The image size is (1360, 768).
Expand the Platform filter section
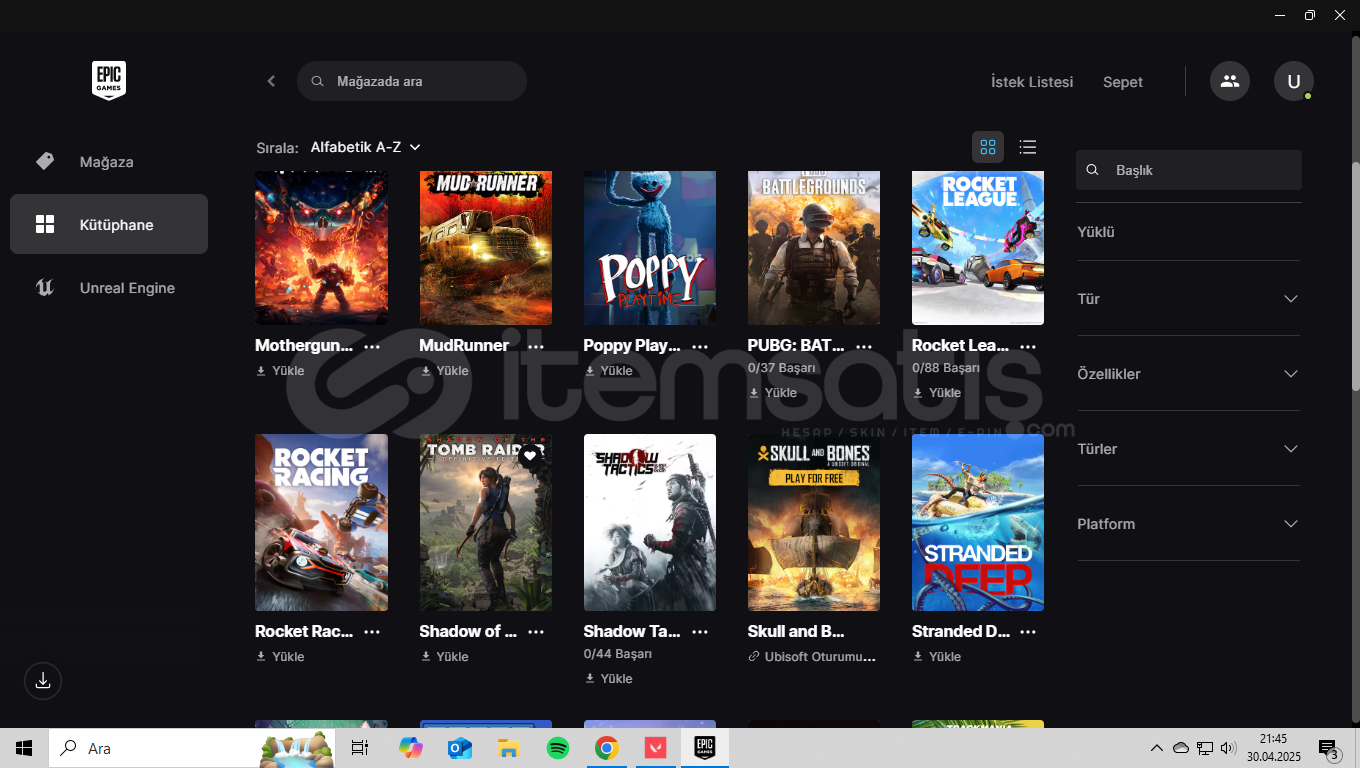click(1188, 524)
